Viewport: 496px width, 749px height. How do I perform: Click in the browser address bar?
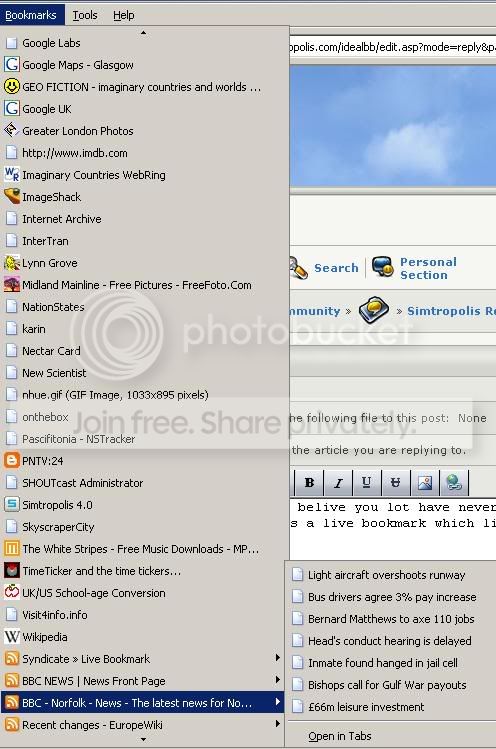coord(392,47)
